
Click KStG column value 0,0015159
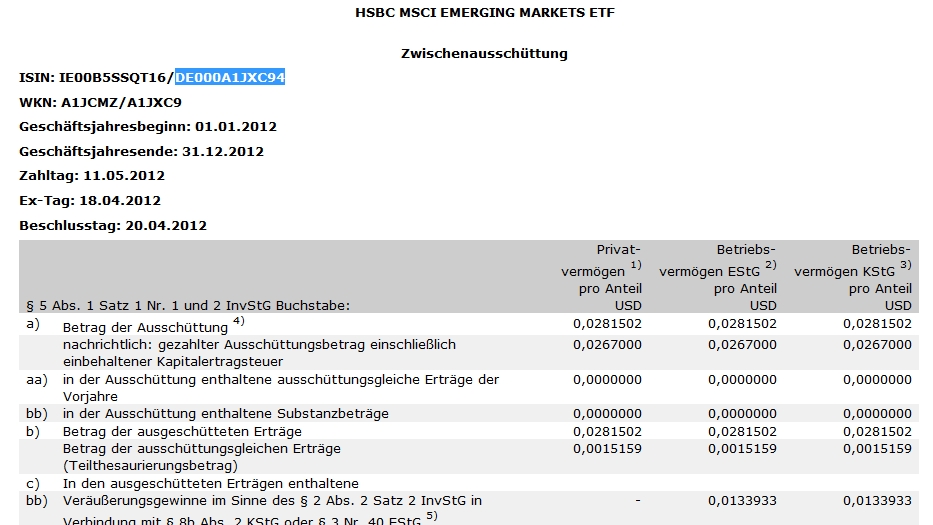[878, 449]
